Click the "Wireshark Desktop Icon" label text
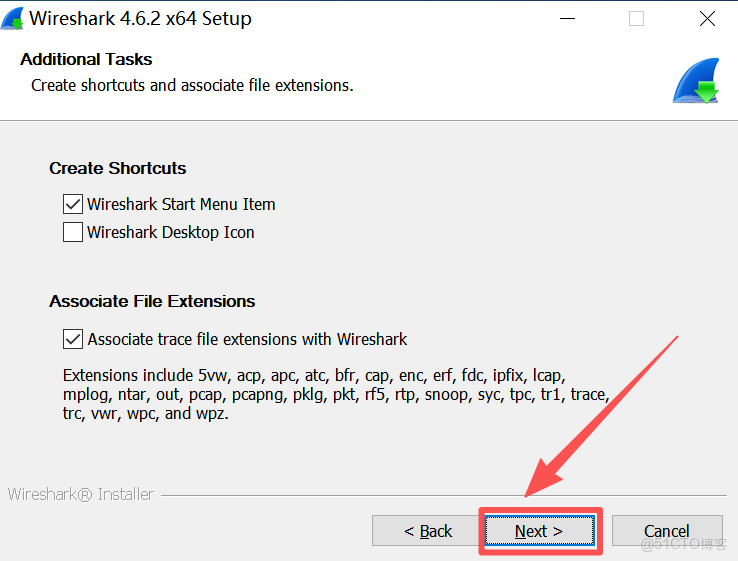Screen dimensions: 738x561 171,232
